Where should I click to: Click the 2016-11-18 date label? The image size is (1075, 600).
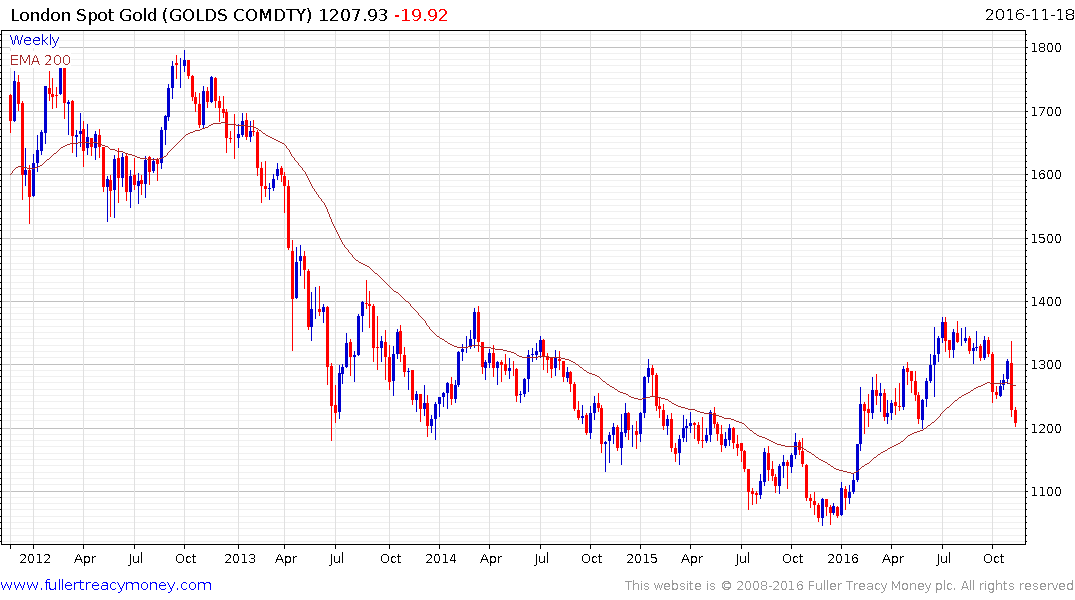(x=1029, y=15)
